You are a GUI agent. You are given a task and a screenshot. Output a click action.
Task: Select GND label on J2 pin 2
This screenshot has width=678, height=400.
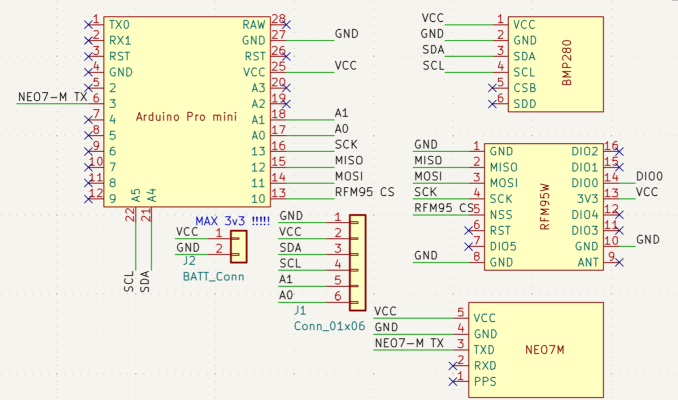click(x=188, y=248)
